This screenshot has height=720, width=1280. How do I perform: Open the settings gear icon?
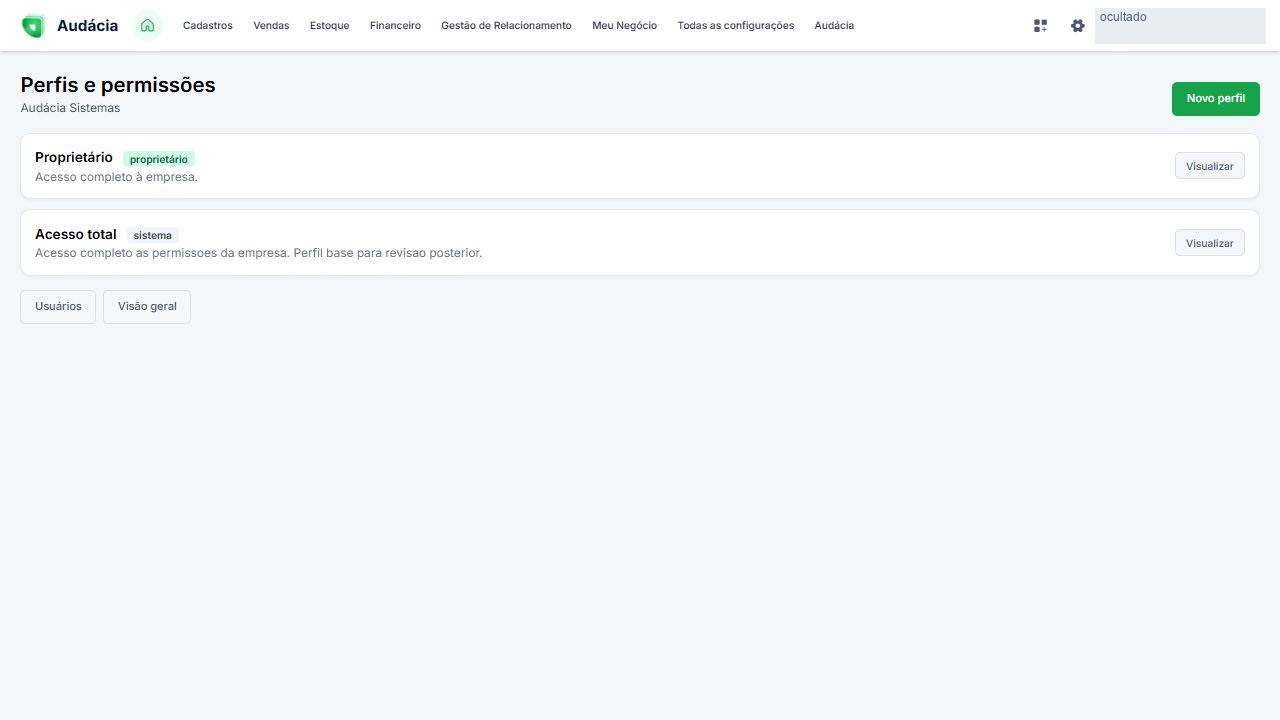tap(1077, 26)
